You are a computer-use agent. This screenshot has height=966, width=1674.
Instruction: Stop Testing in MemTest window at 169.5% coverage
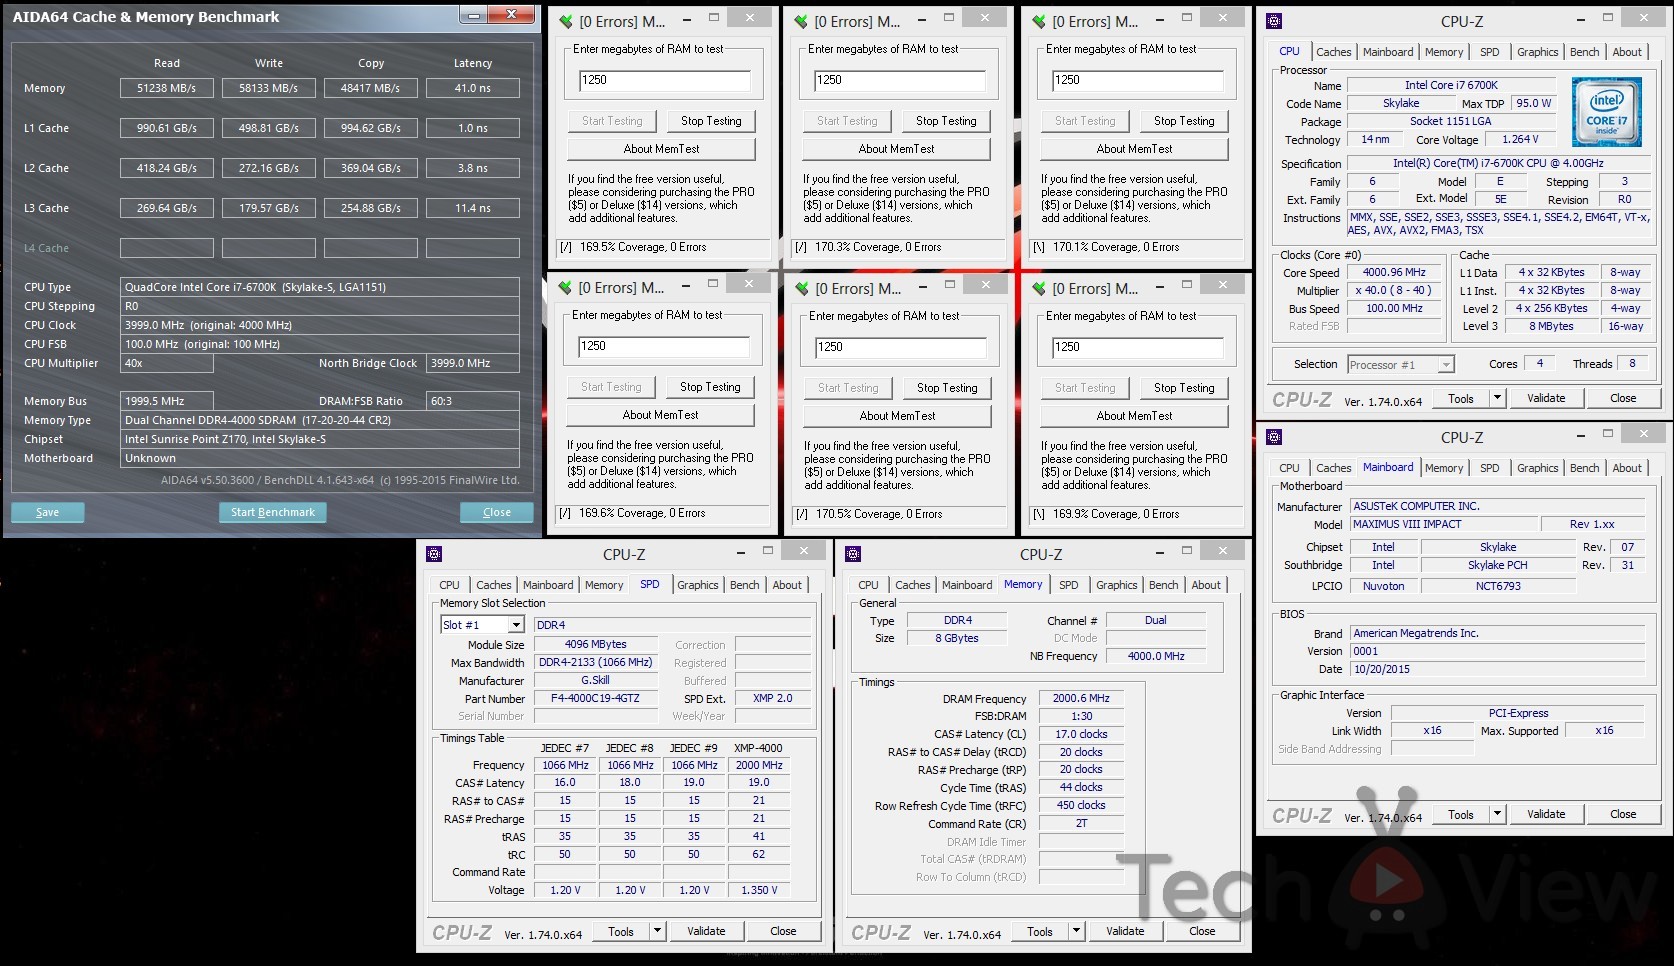point(711,121)
